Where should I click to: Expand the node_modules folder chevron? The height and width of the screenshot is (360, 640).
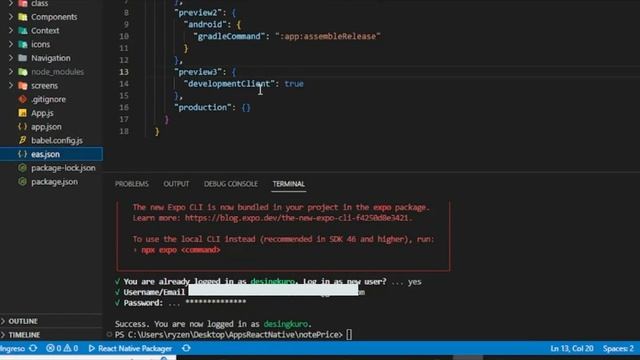(x=11, y=72)
